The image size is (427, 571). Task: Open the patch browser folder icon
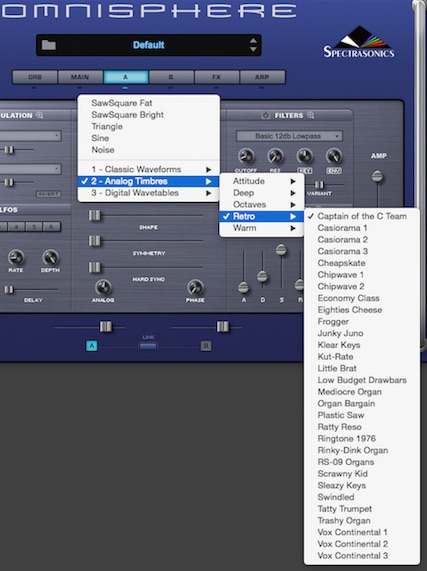pyautogui.click(x=48, y=45)
